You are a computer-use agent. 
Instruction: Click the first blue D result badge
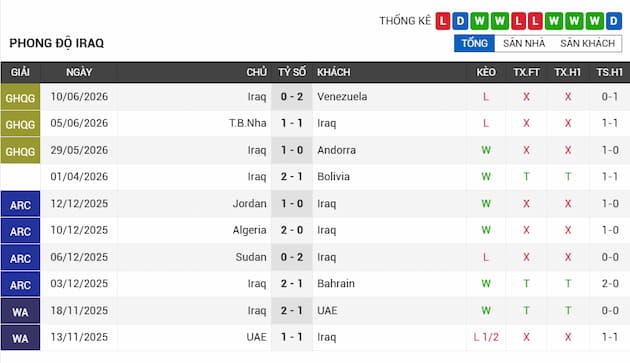pos(460,21)
